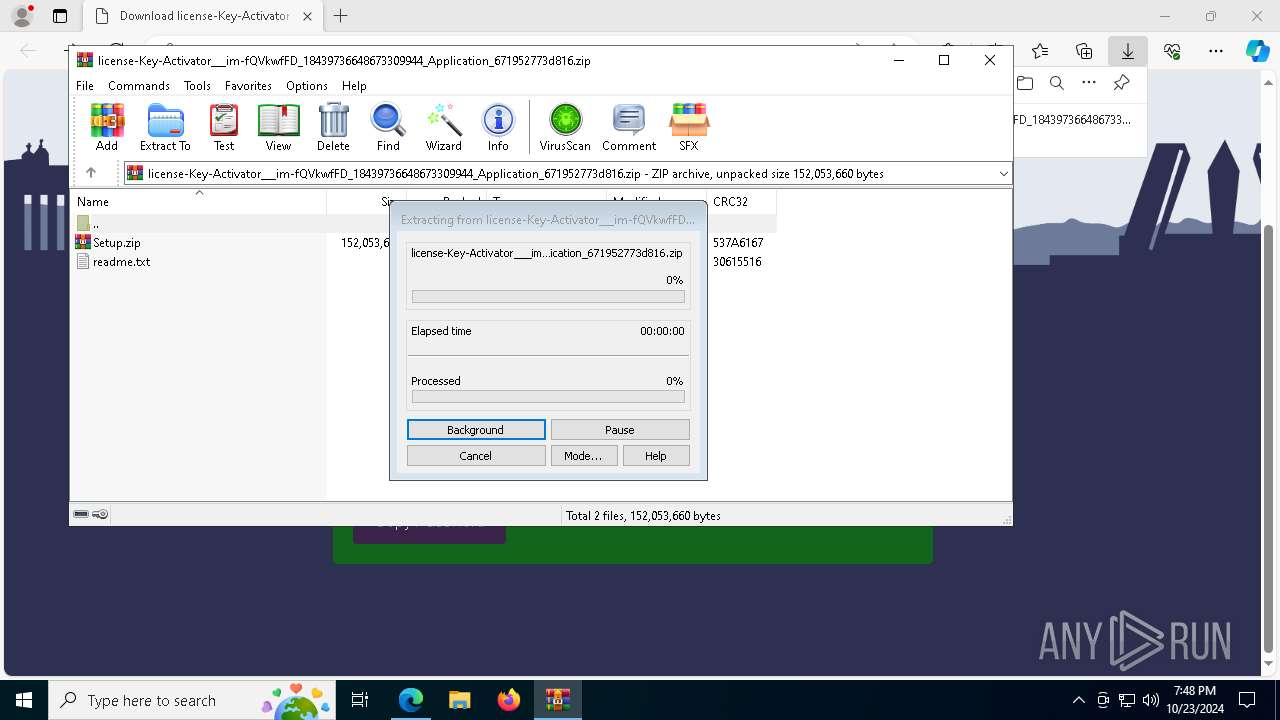Open File Explorer from taskbar
Viewport: 1280px width, 720px height.
point(459,700)
